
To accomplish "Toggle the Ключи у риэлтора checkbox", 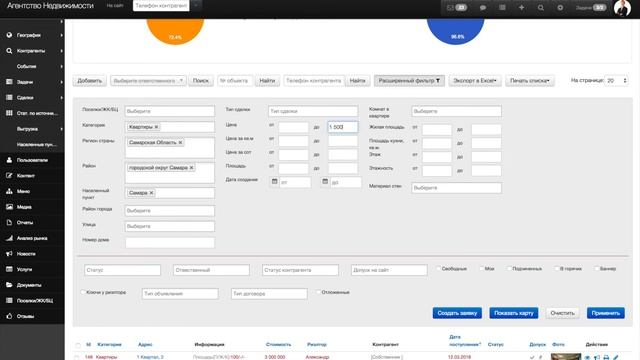I will [83, 292].
